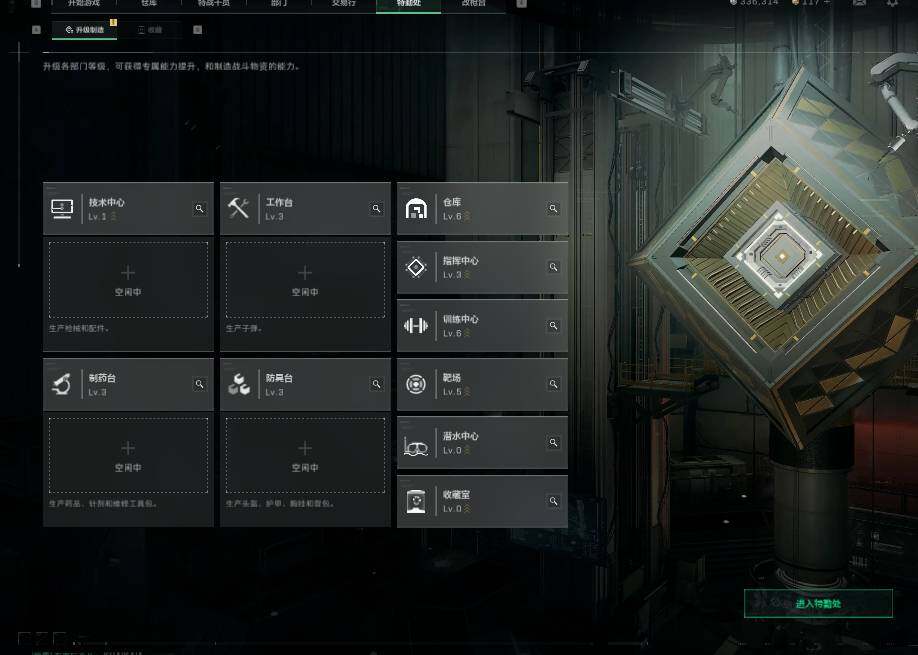Screen dimensions: 918x655
Task: Click the 防具台 stacked cubes icon
Action: pyautogui.click(x=239, y=384)
